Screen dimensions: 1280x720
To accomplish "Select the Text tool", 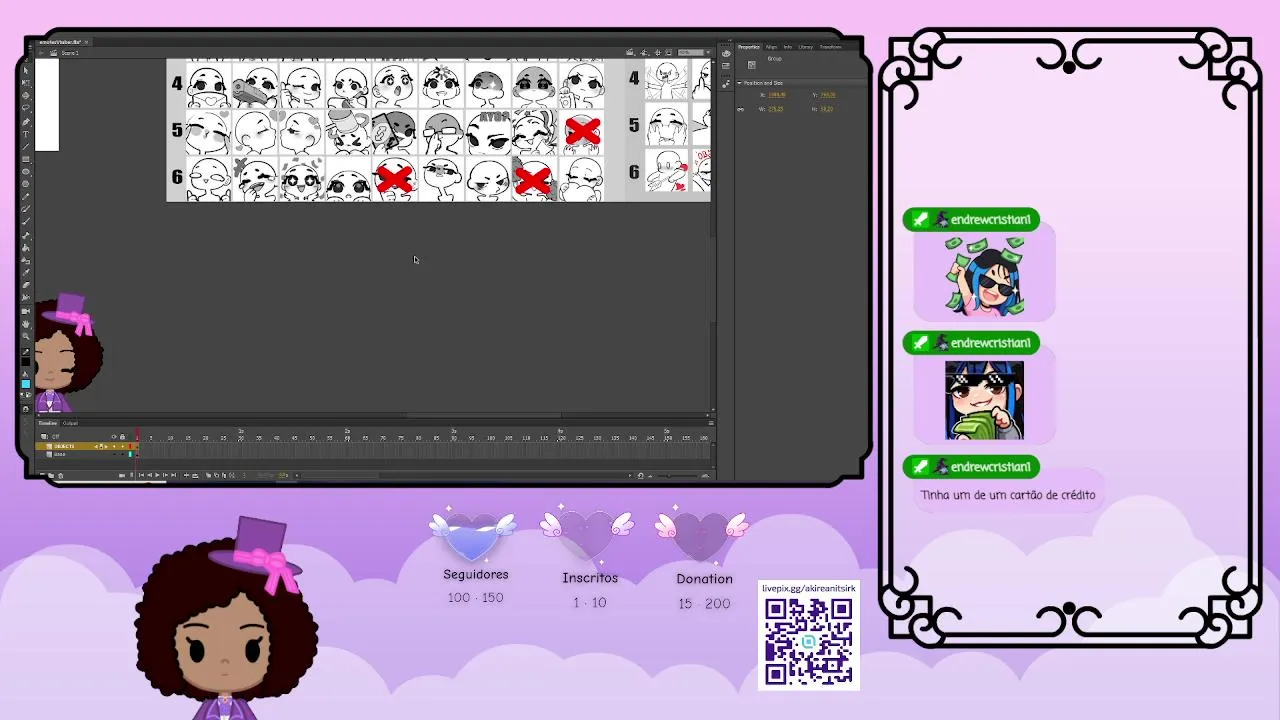I will (x=26, y=133).
